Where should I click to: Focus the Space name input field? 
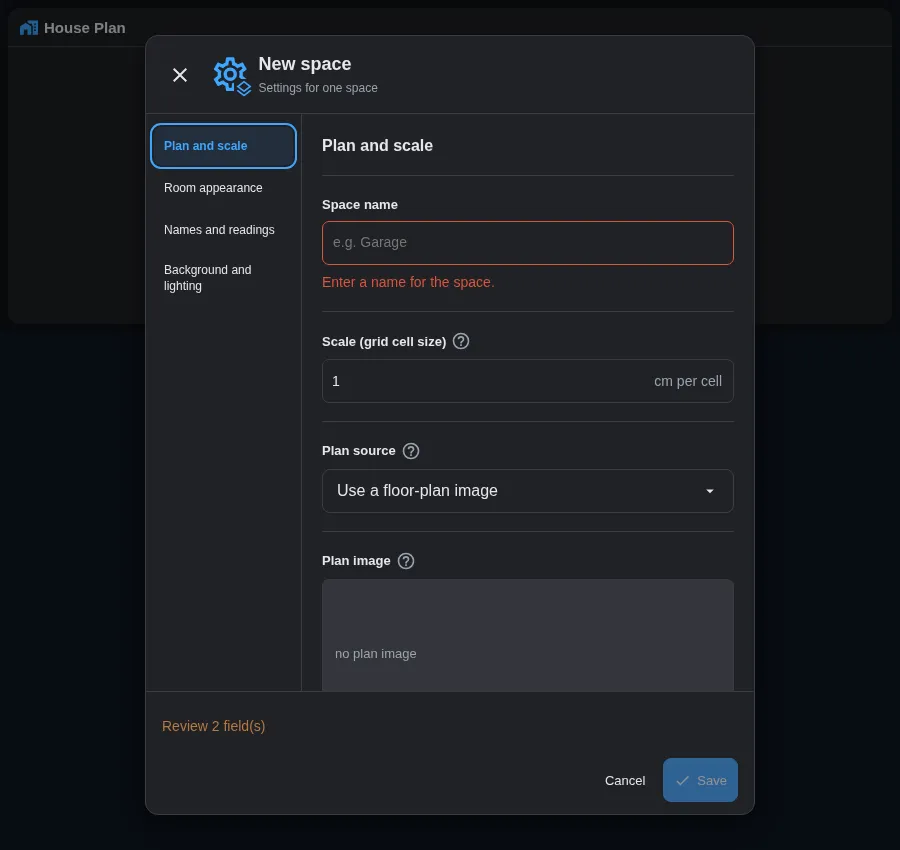point(527,243)
